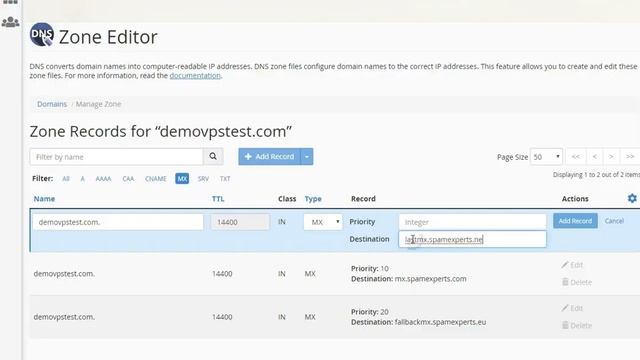
Task: Edit the fallbackmx.spamexperts.eu record
Action: point(572,308)
